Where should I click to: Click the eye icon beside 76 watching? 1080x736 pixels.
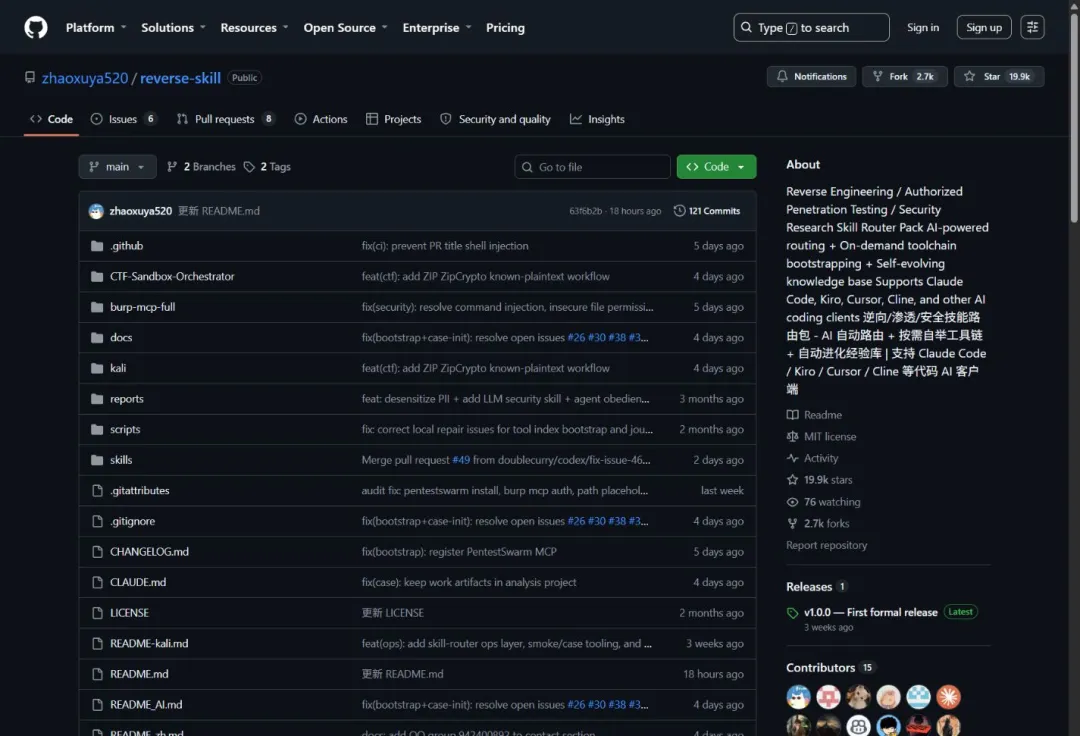tap(792, 502)
